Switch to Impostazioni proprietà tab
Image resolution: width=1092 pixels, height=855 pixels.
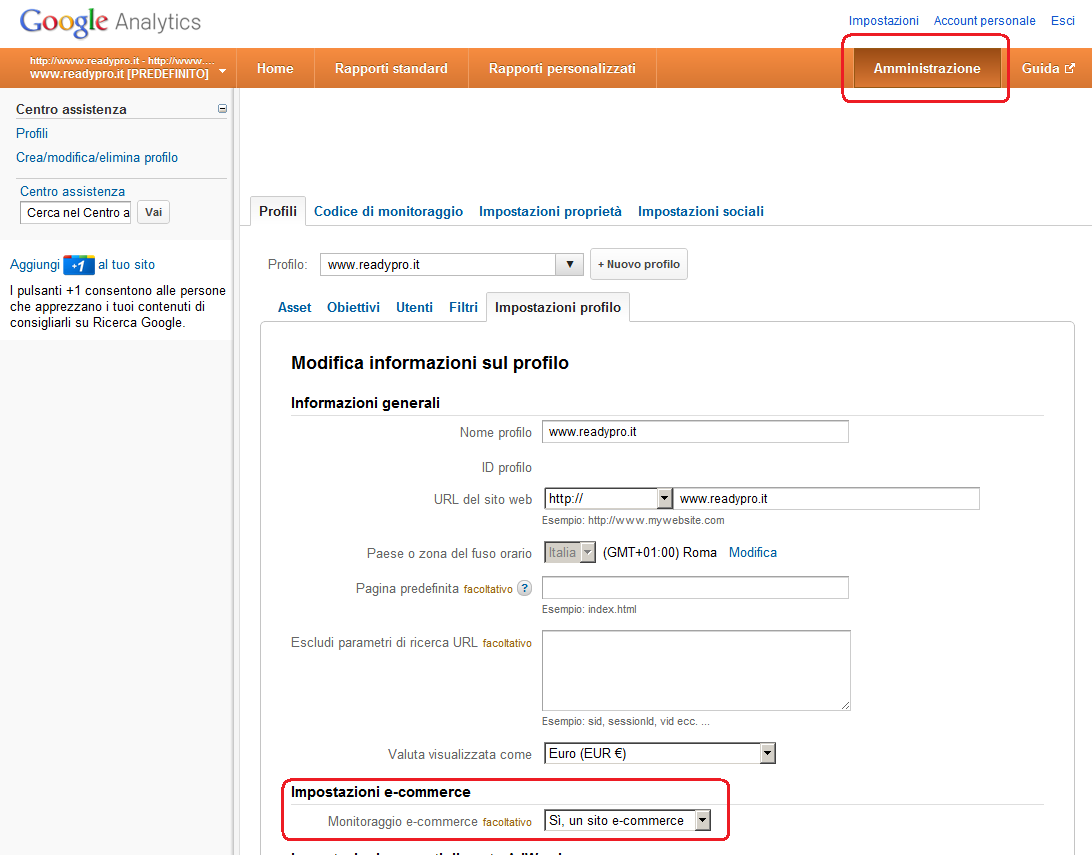pos(550,211)
